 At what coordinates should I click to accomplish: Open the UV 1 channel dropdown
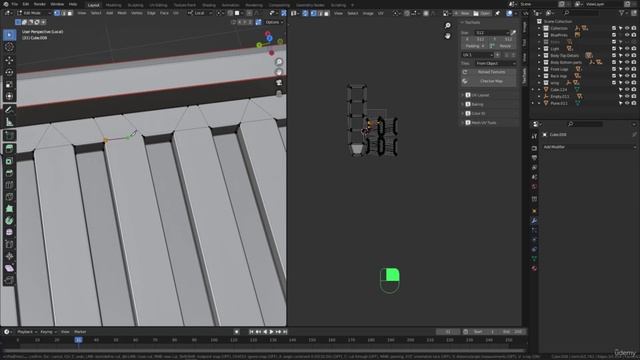[478, 55]
